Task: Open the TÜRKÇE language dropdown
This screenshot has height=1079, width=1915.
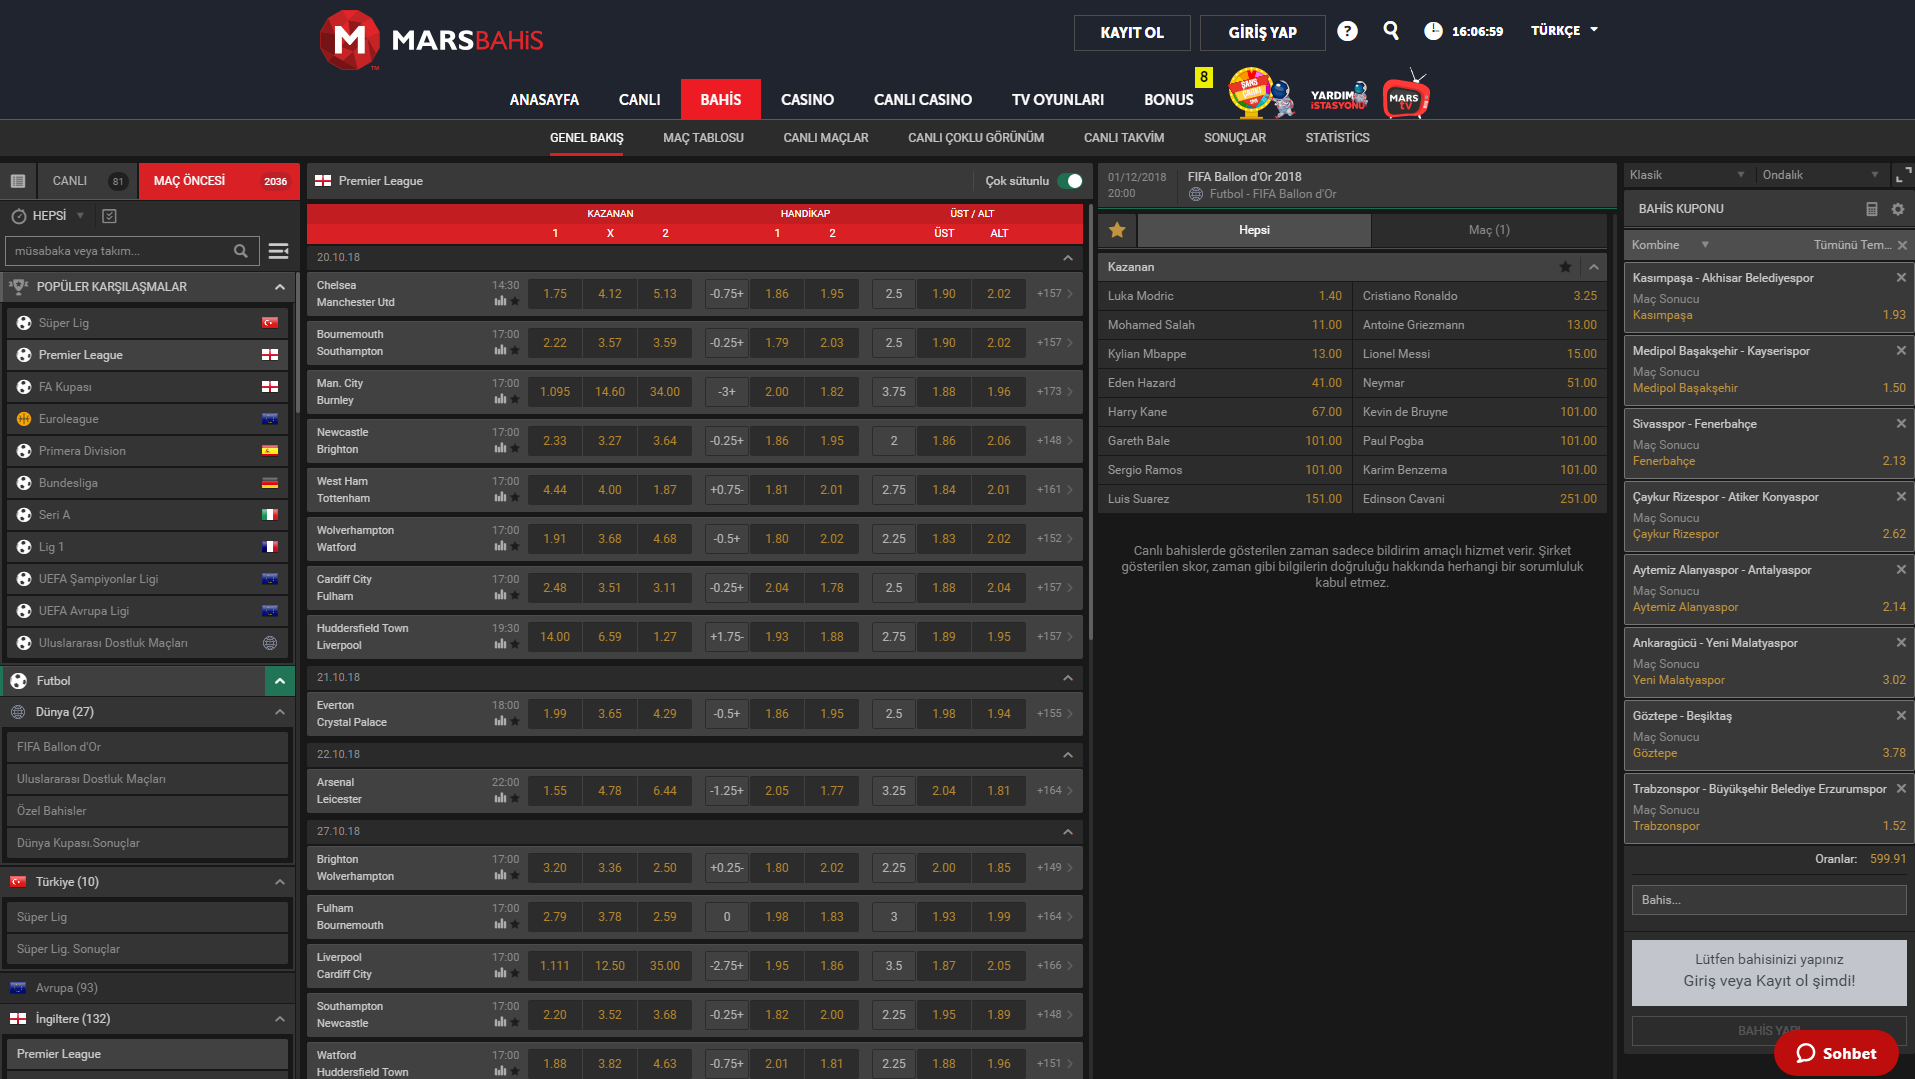Action: (x=1564, y=31)
